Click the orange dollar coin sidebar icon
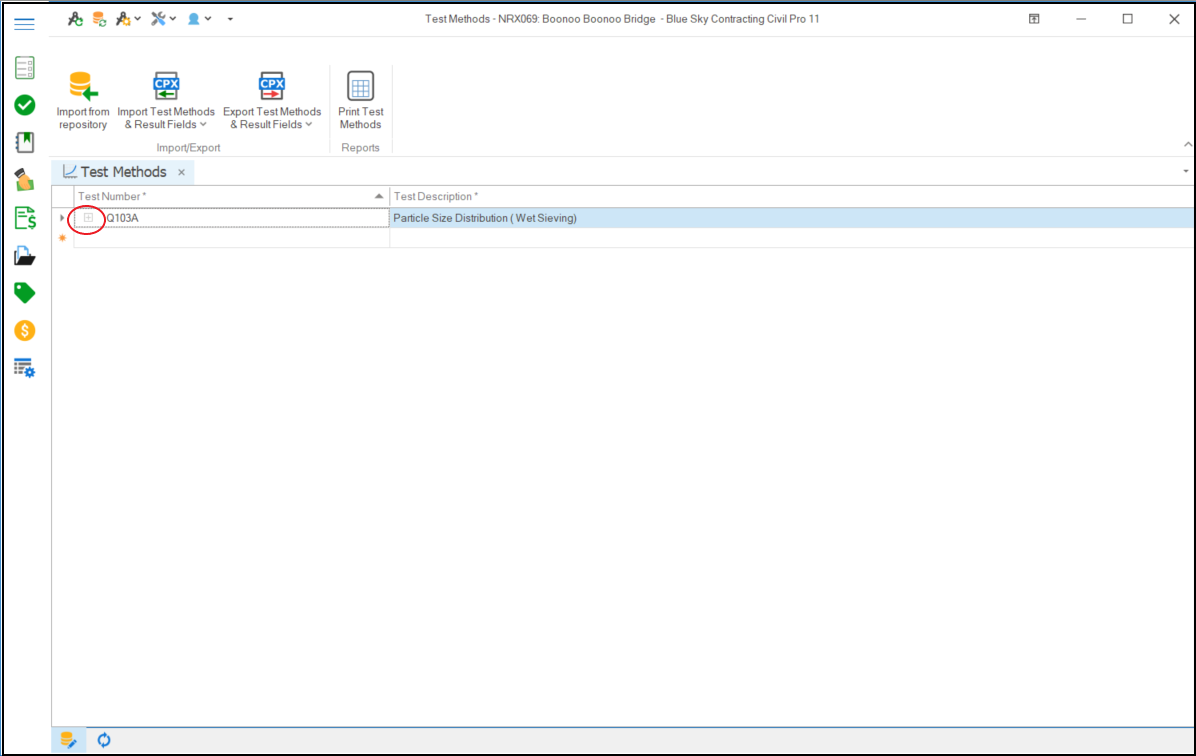1196x756 pixels. 25,330
